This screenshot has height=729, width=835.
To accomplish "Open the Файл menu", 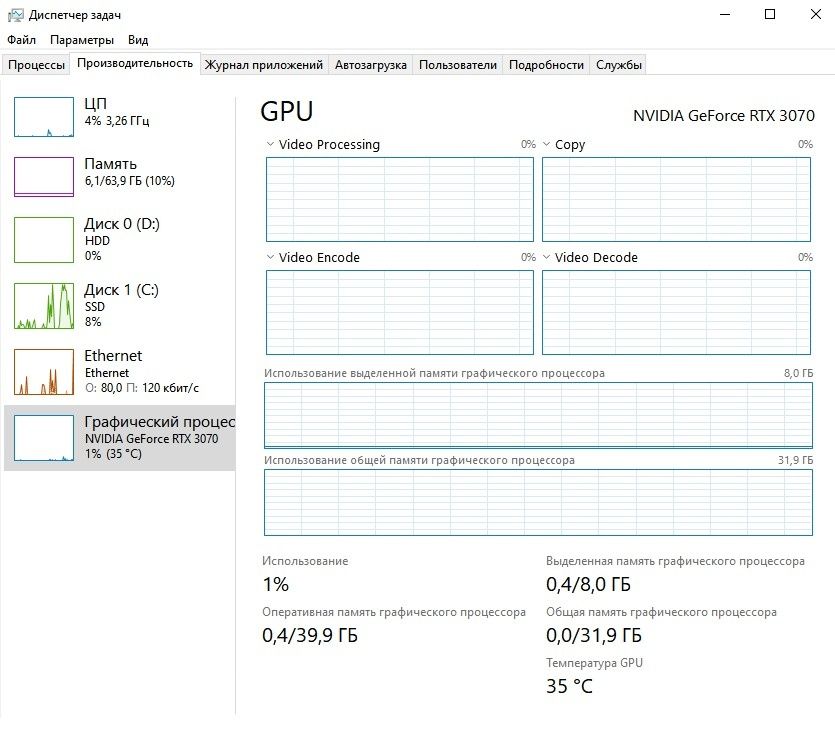I will point(21,40).
